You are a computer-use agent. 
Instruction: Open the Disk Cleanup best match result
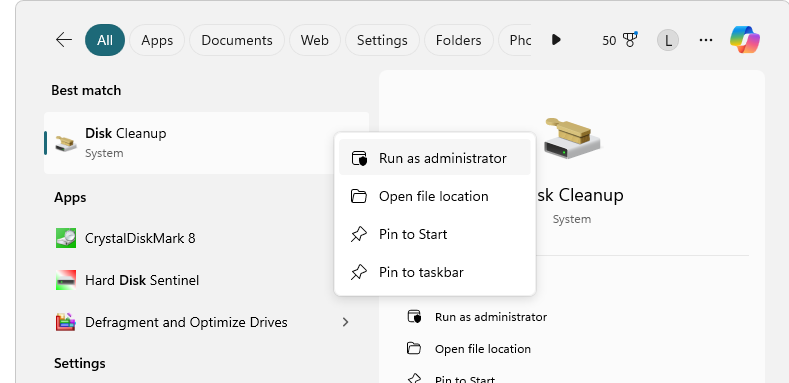click(x=206, y=143)
